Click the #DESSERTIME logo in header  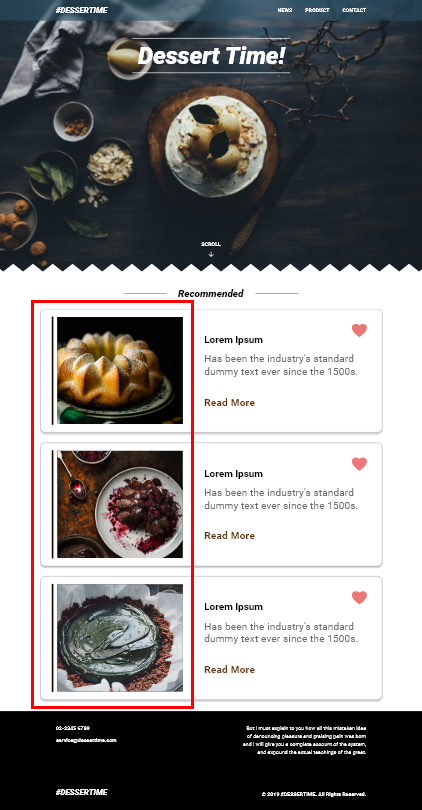tap(82, 10)
